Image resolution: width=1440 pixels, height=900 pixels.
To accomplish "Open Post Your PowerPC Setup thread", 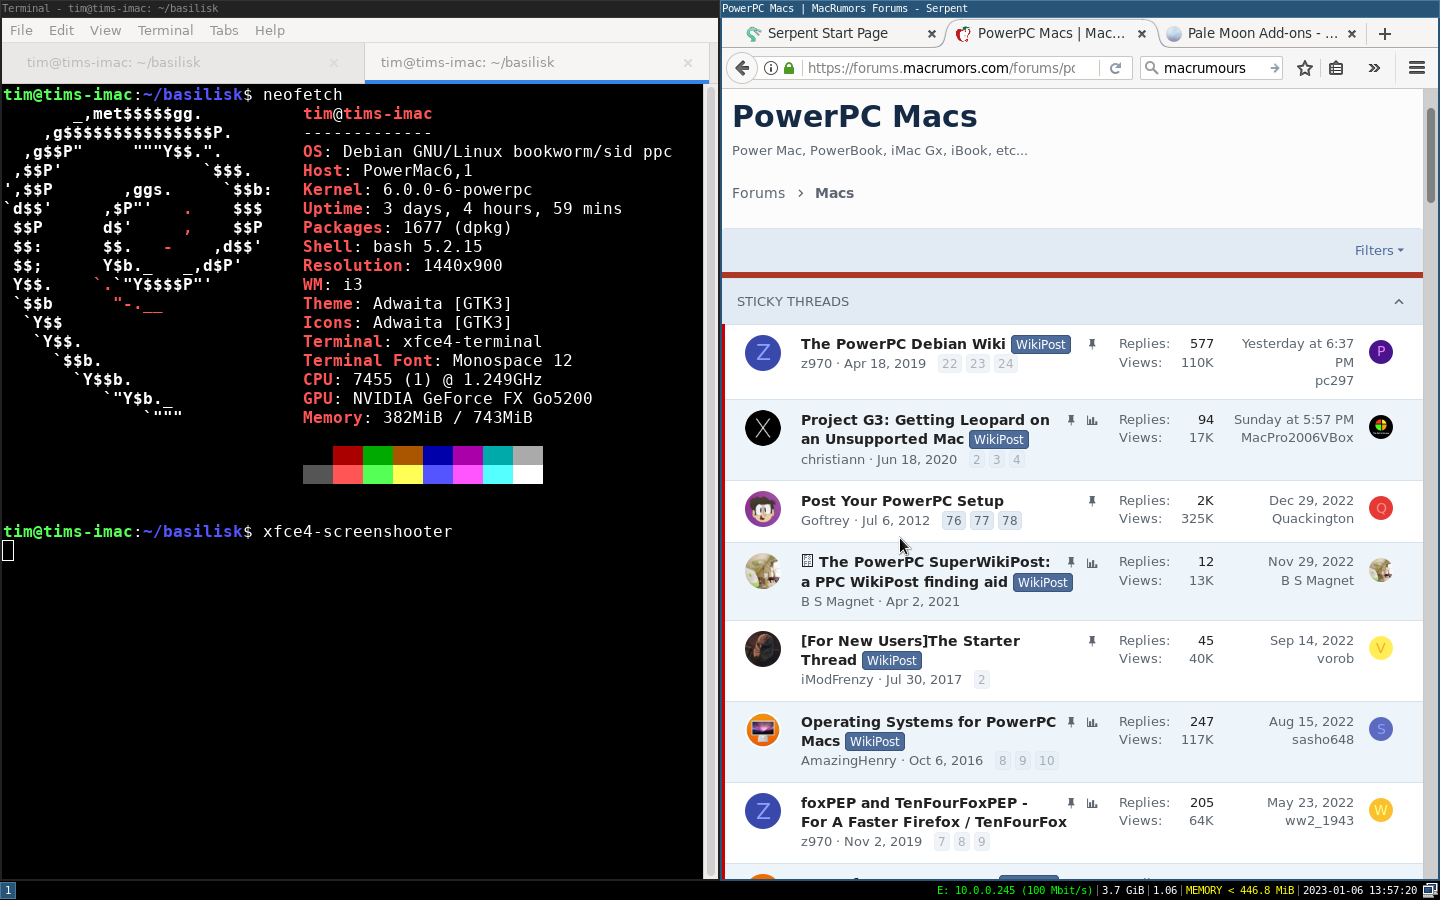I will (x=902, y=501).
